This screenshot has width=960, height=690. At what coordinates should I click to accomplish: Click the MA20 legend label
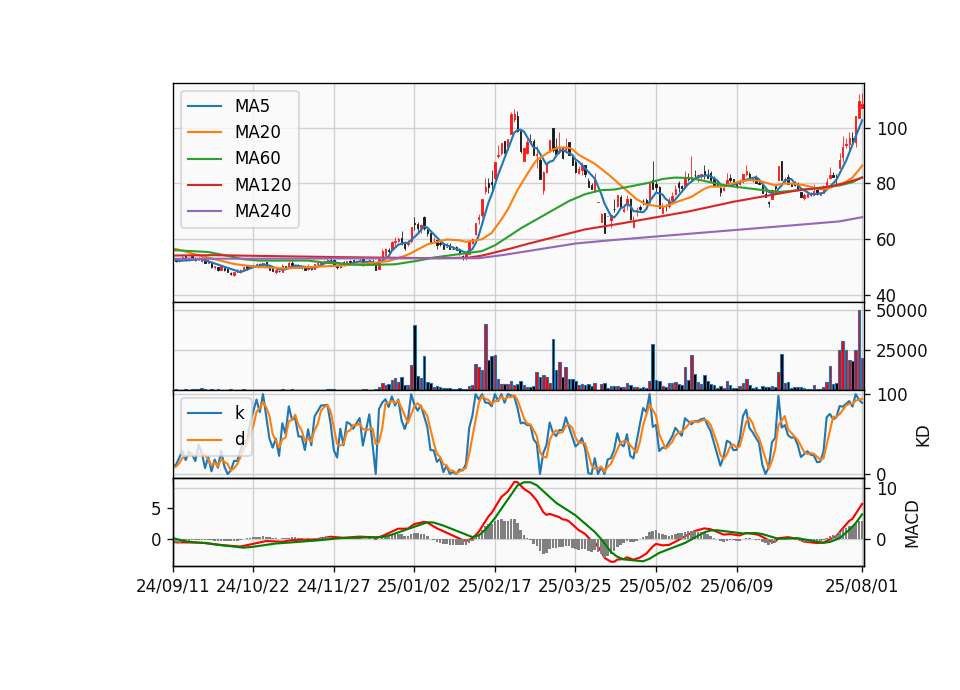[x=257, y=132]
